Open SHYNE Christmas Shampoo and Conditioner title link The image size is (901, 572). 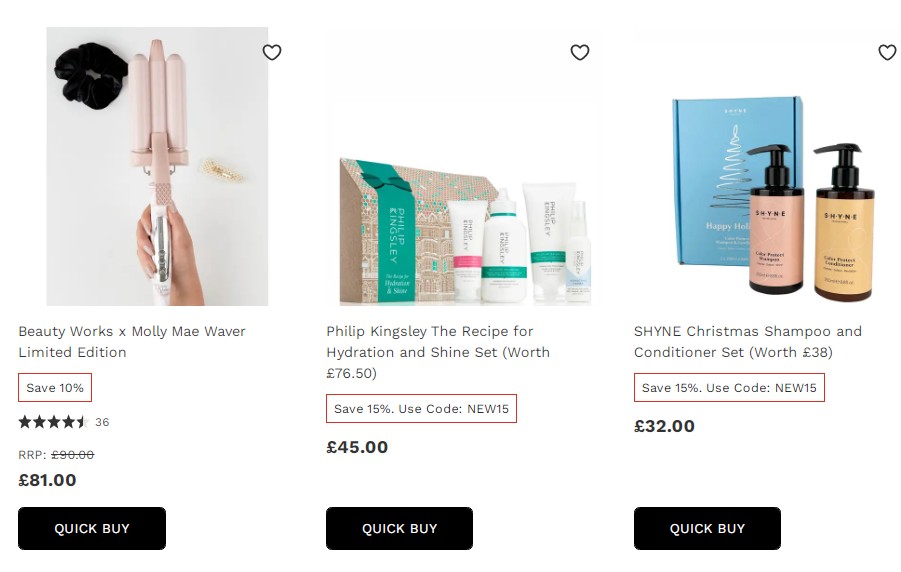click(x=748, y=341)
